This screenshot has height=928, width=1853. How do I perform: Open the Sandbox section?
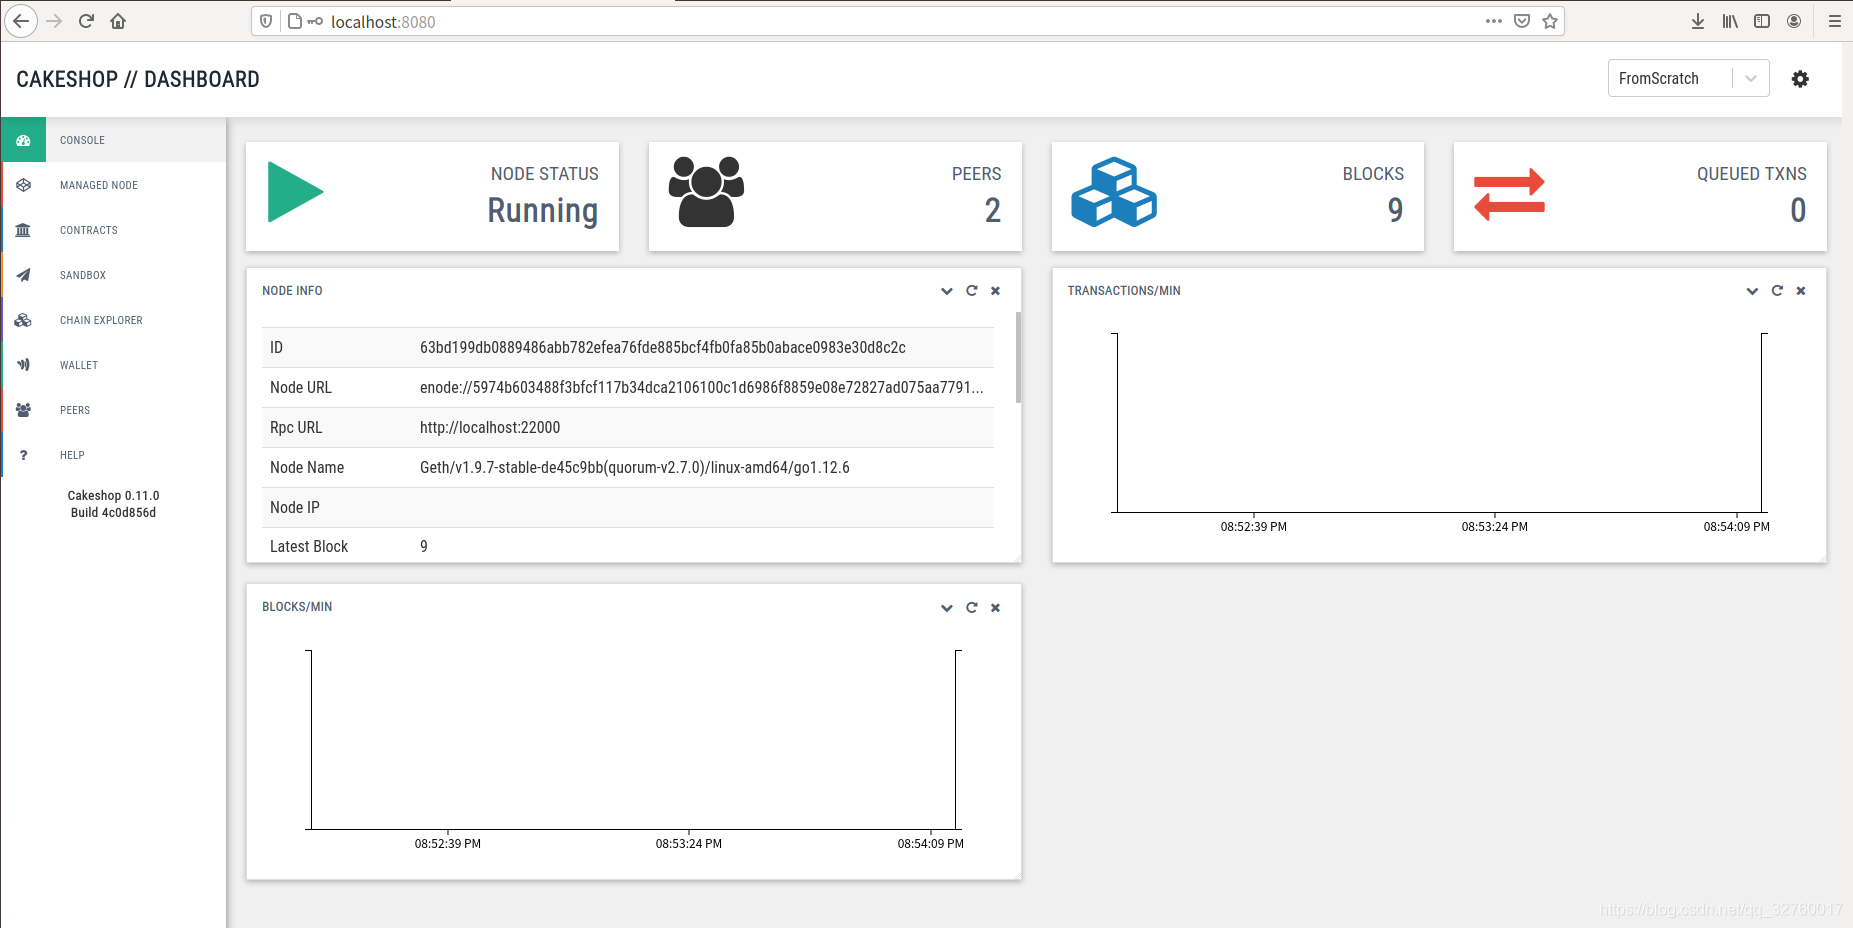(x=82, y=275)
